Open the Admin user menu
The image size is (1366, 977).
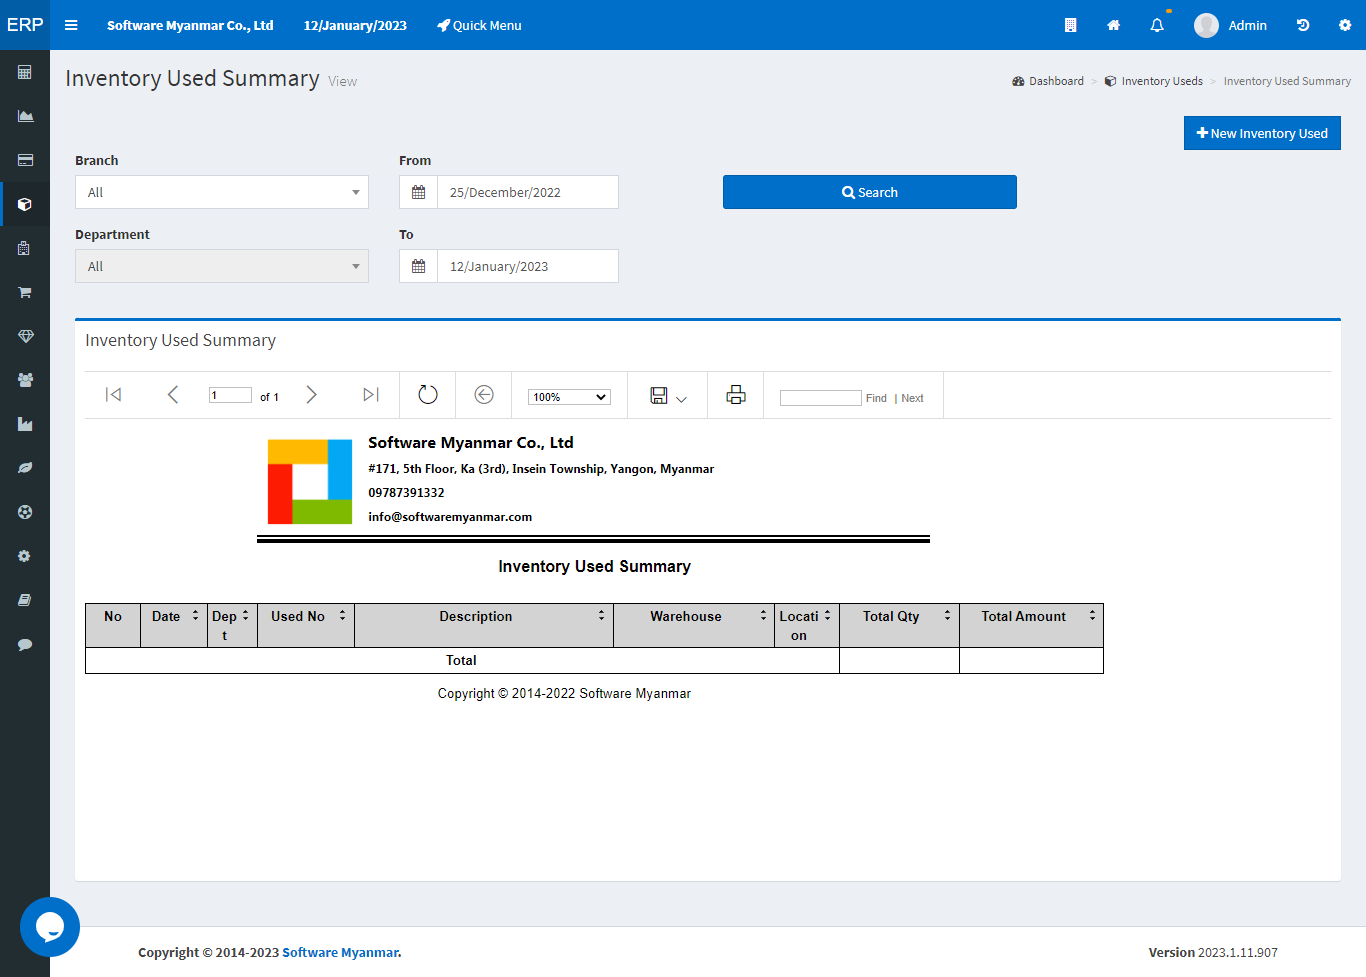[x=1231, y=25]
